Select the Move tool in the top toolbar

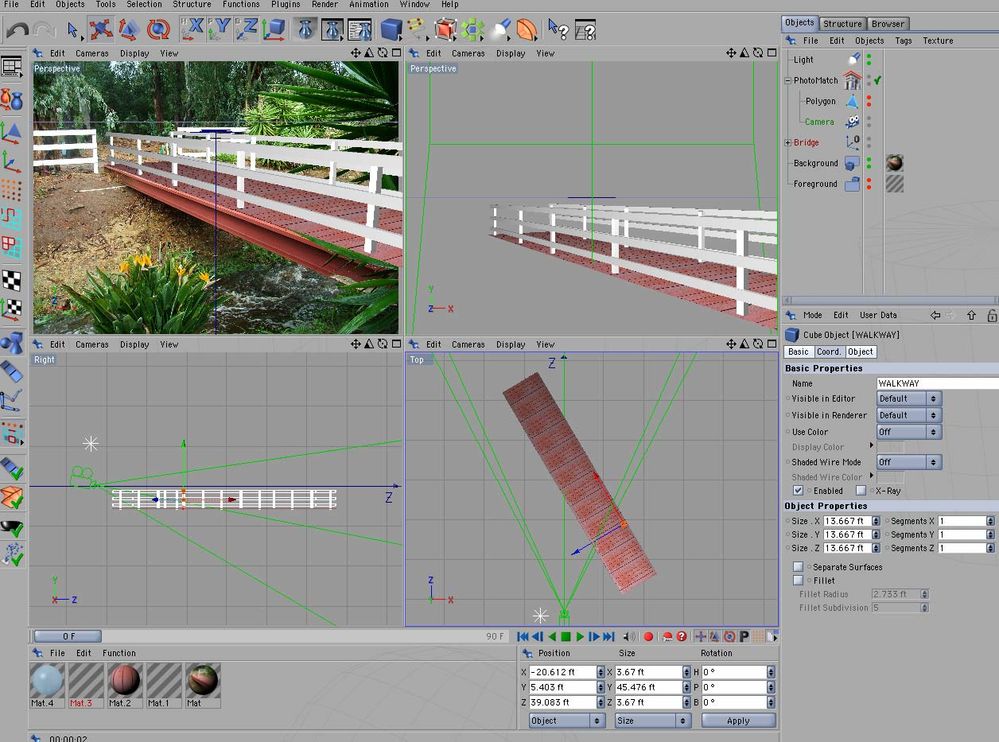[100, 30]
